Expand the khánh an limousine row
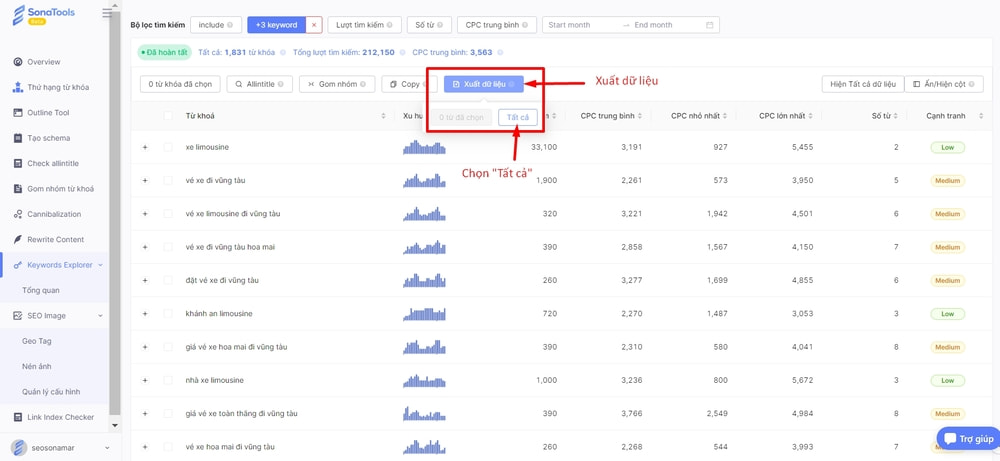The width and height of the screenshot is (1000, 461). click(145, 314)
